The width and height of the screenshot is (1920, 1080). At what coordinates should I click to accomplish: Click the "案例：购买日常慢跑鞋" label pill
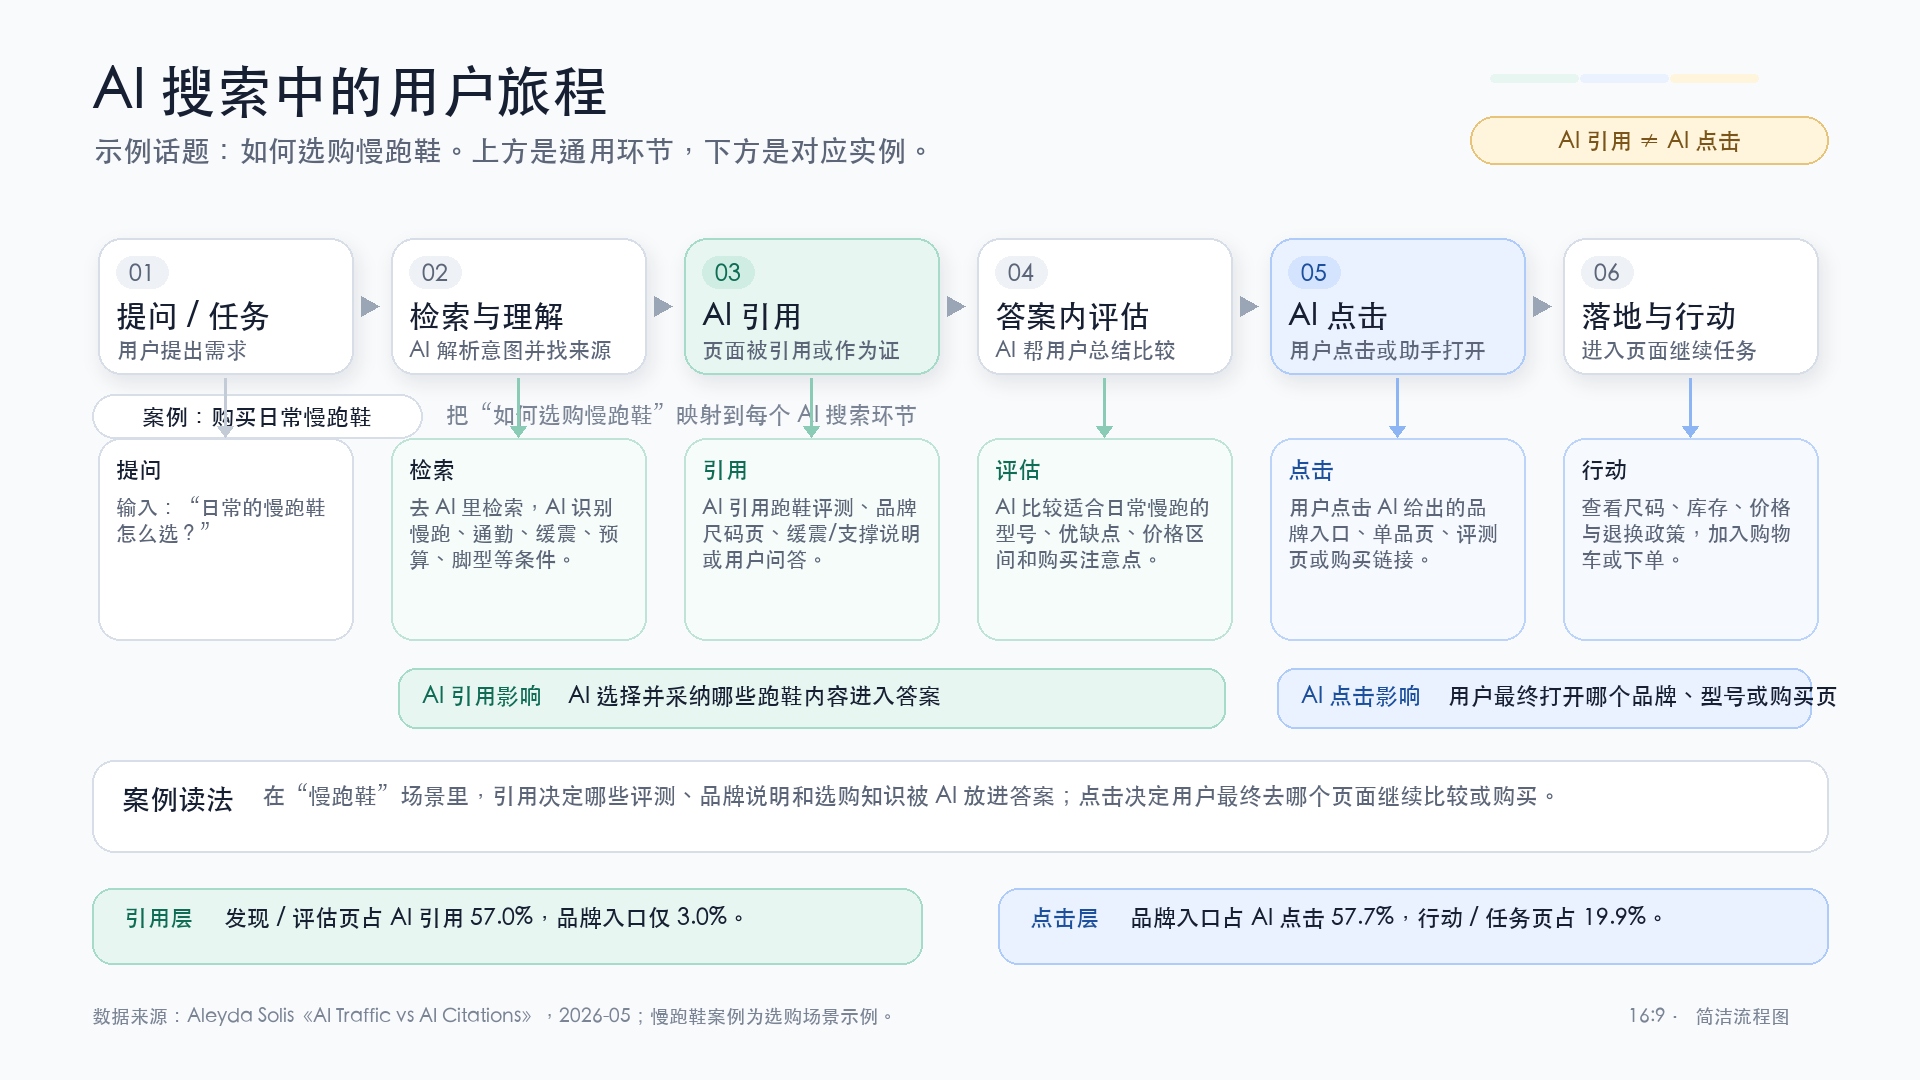pos(257,417)
